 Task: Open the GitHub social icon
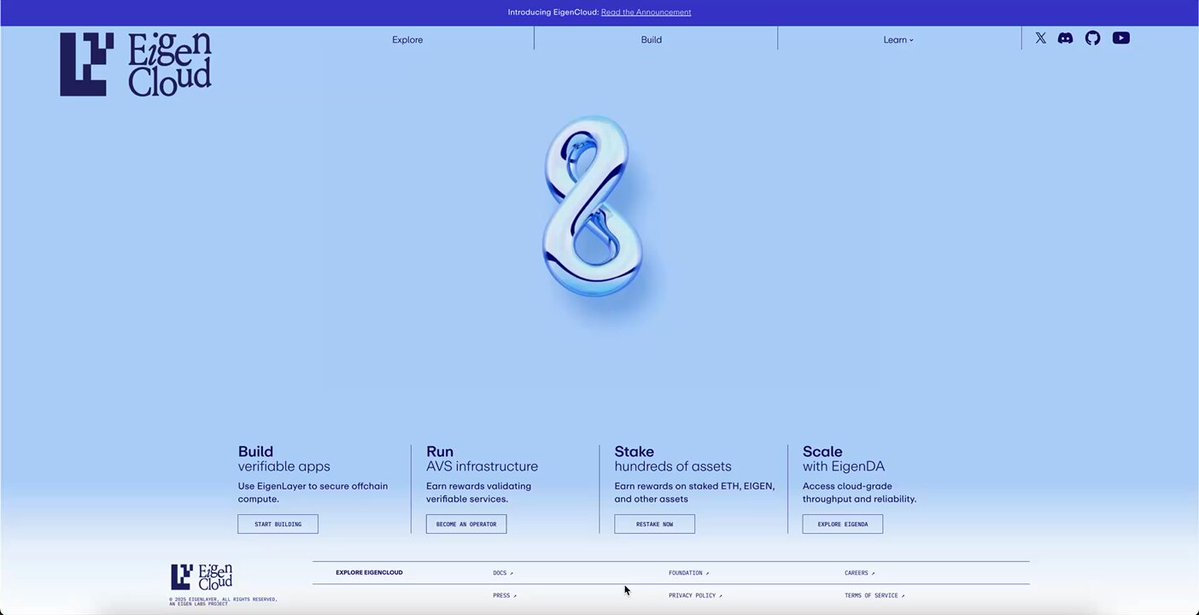pos(1093,38)
